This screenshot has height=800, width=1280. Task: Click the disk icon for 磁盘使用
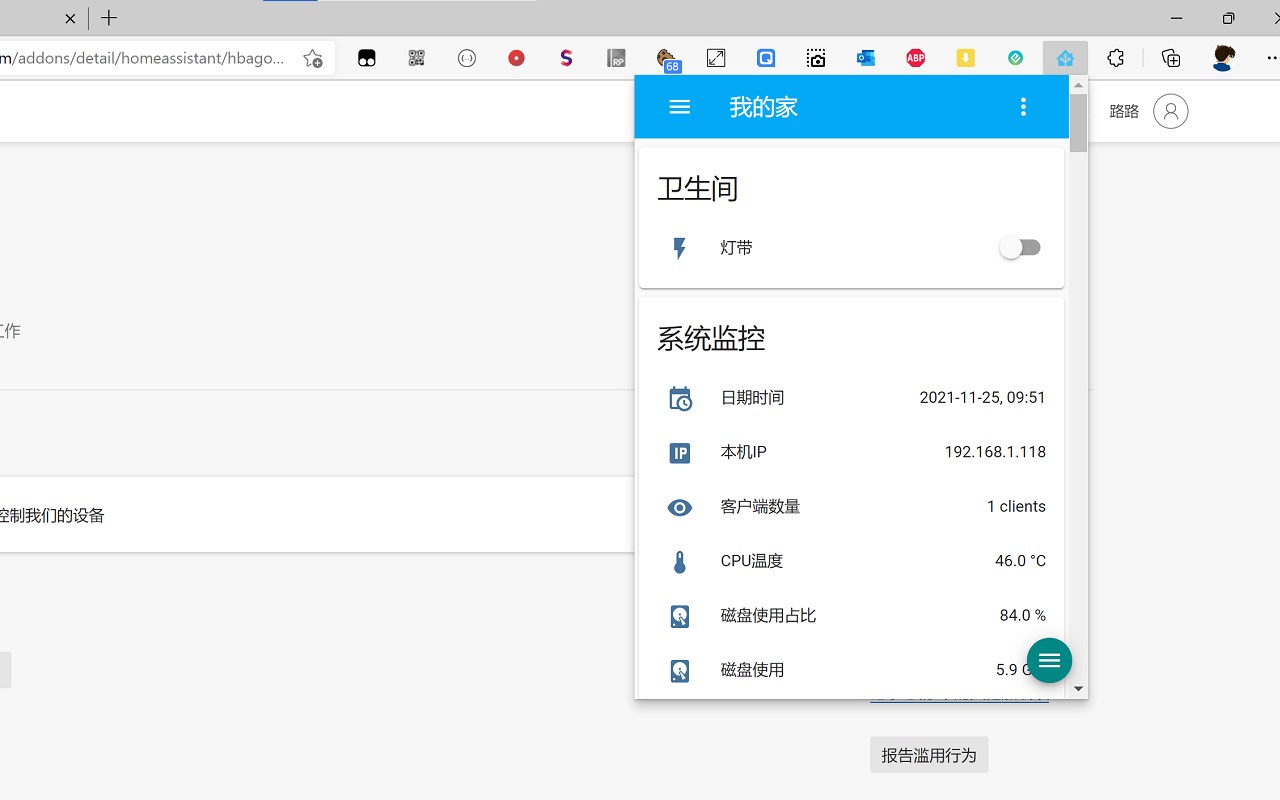coord(680,670)
